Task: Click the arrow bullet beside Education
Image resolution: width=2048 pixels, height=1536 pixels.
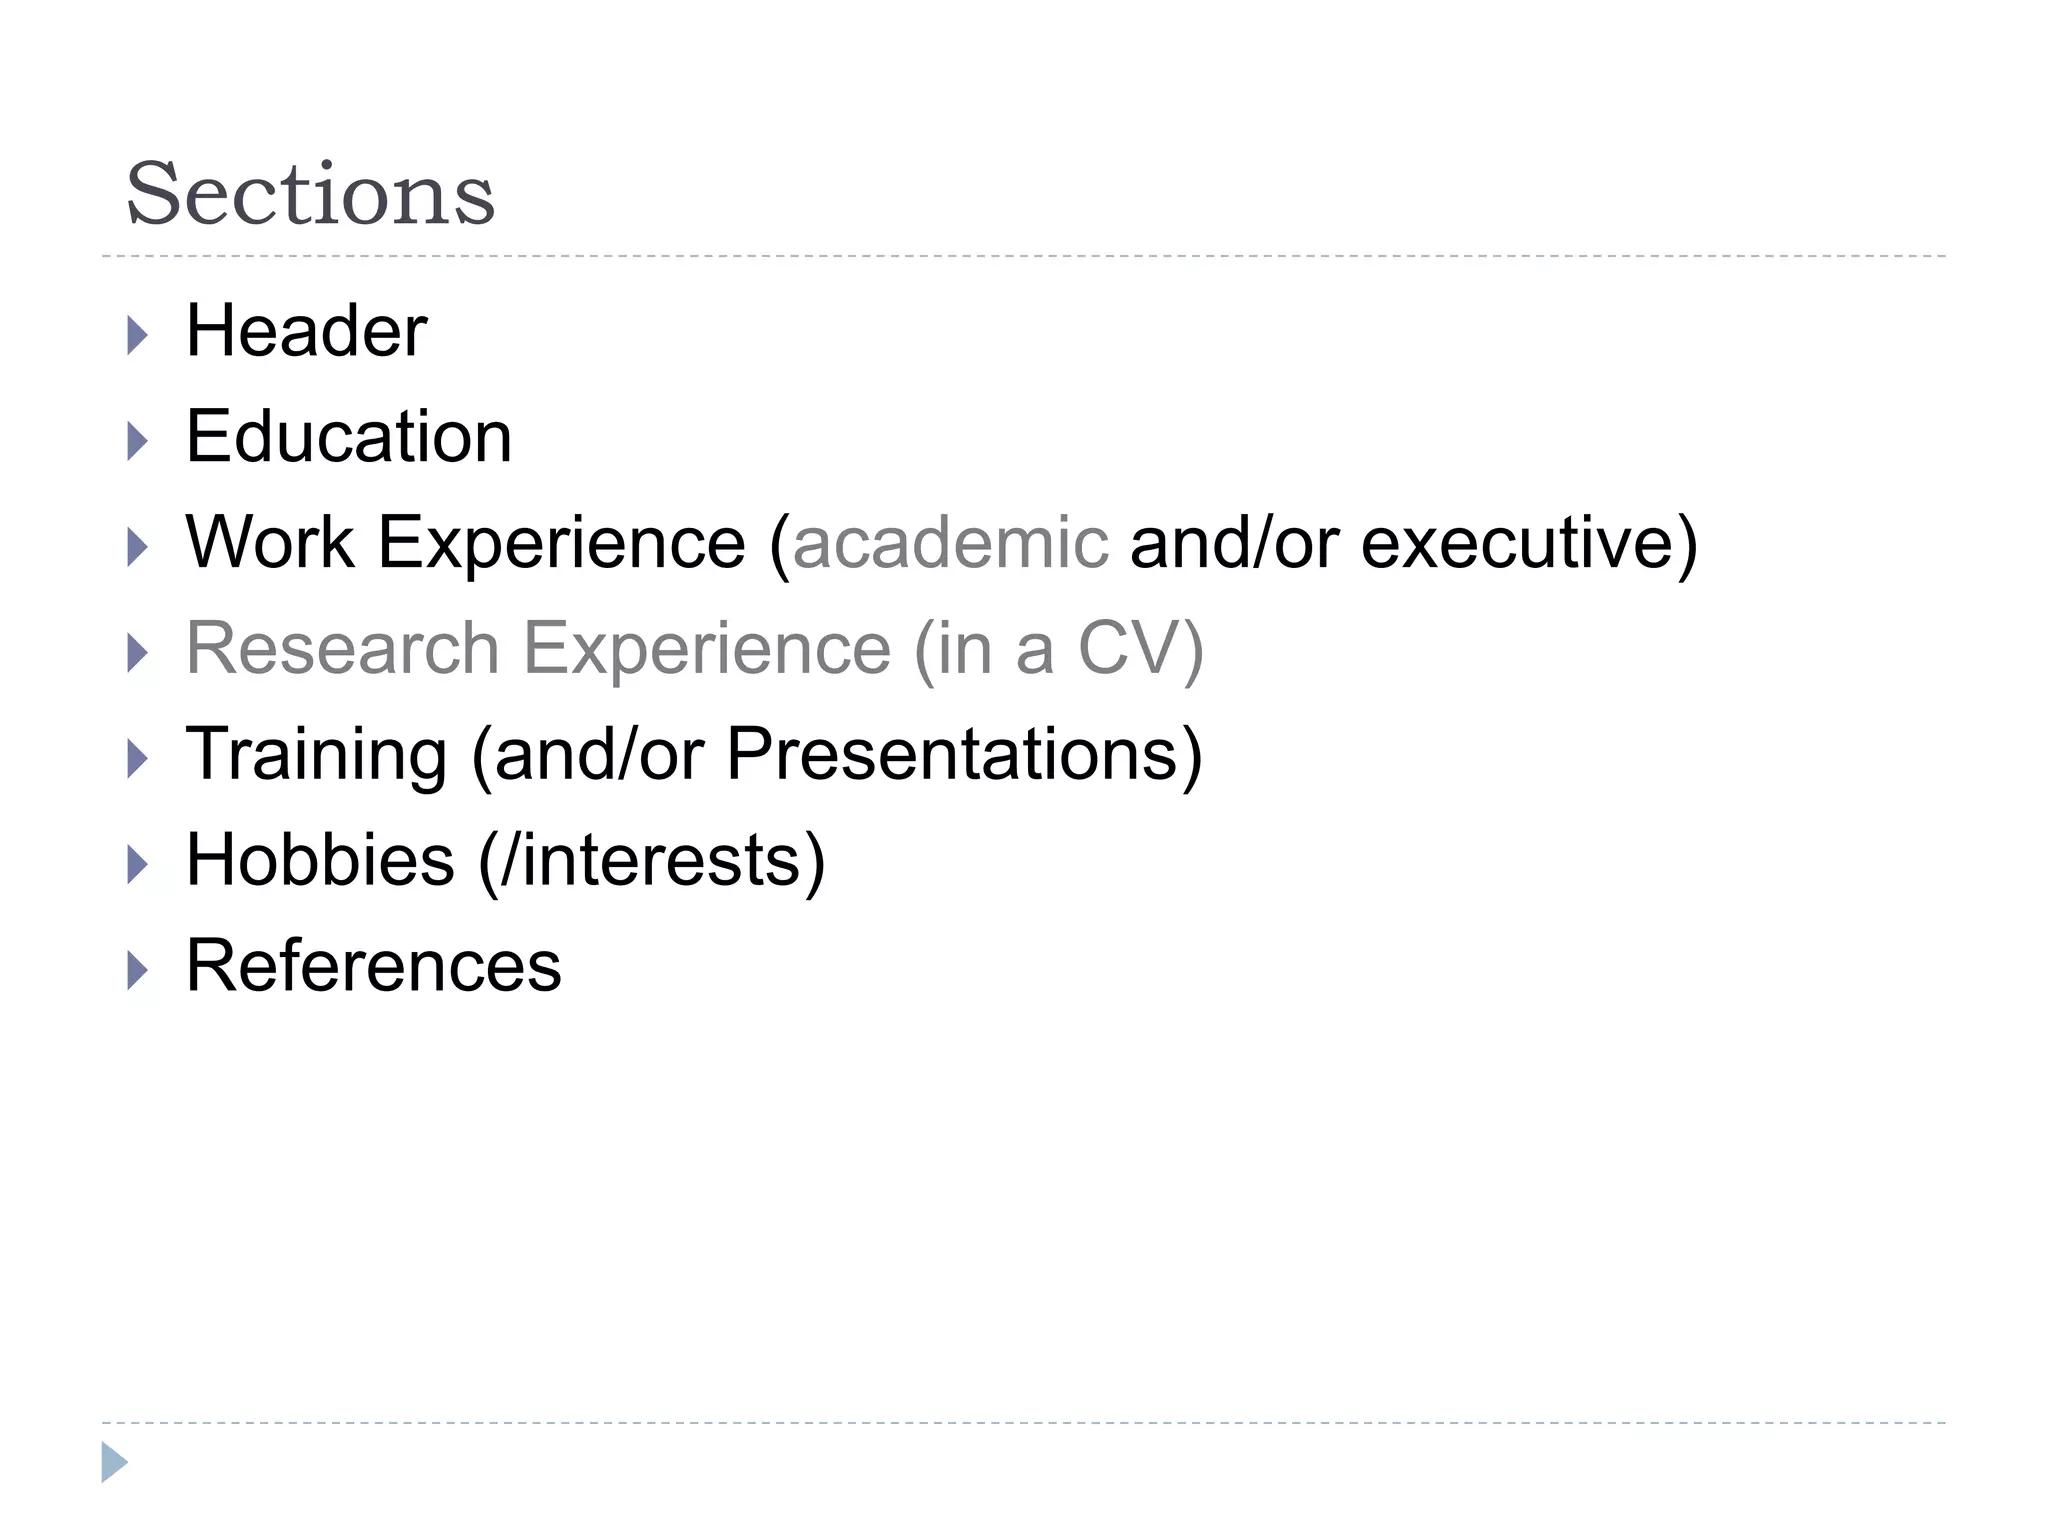Action: [137, 442]
